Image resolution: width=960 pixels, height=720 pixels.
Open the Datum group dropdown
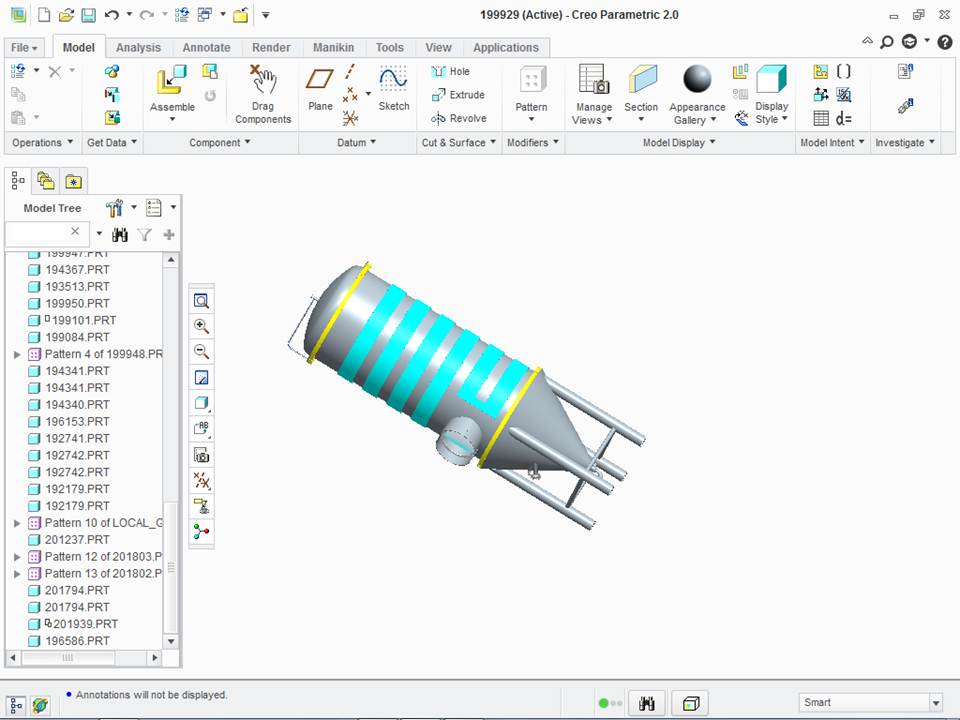click(x=356, y=143)
